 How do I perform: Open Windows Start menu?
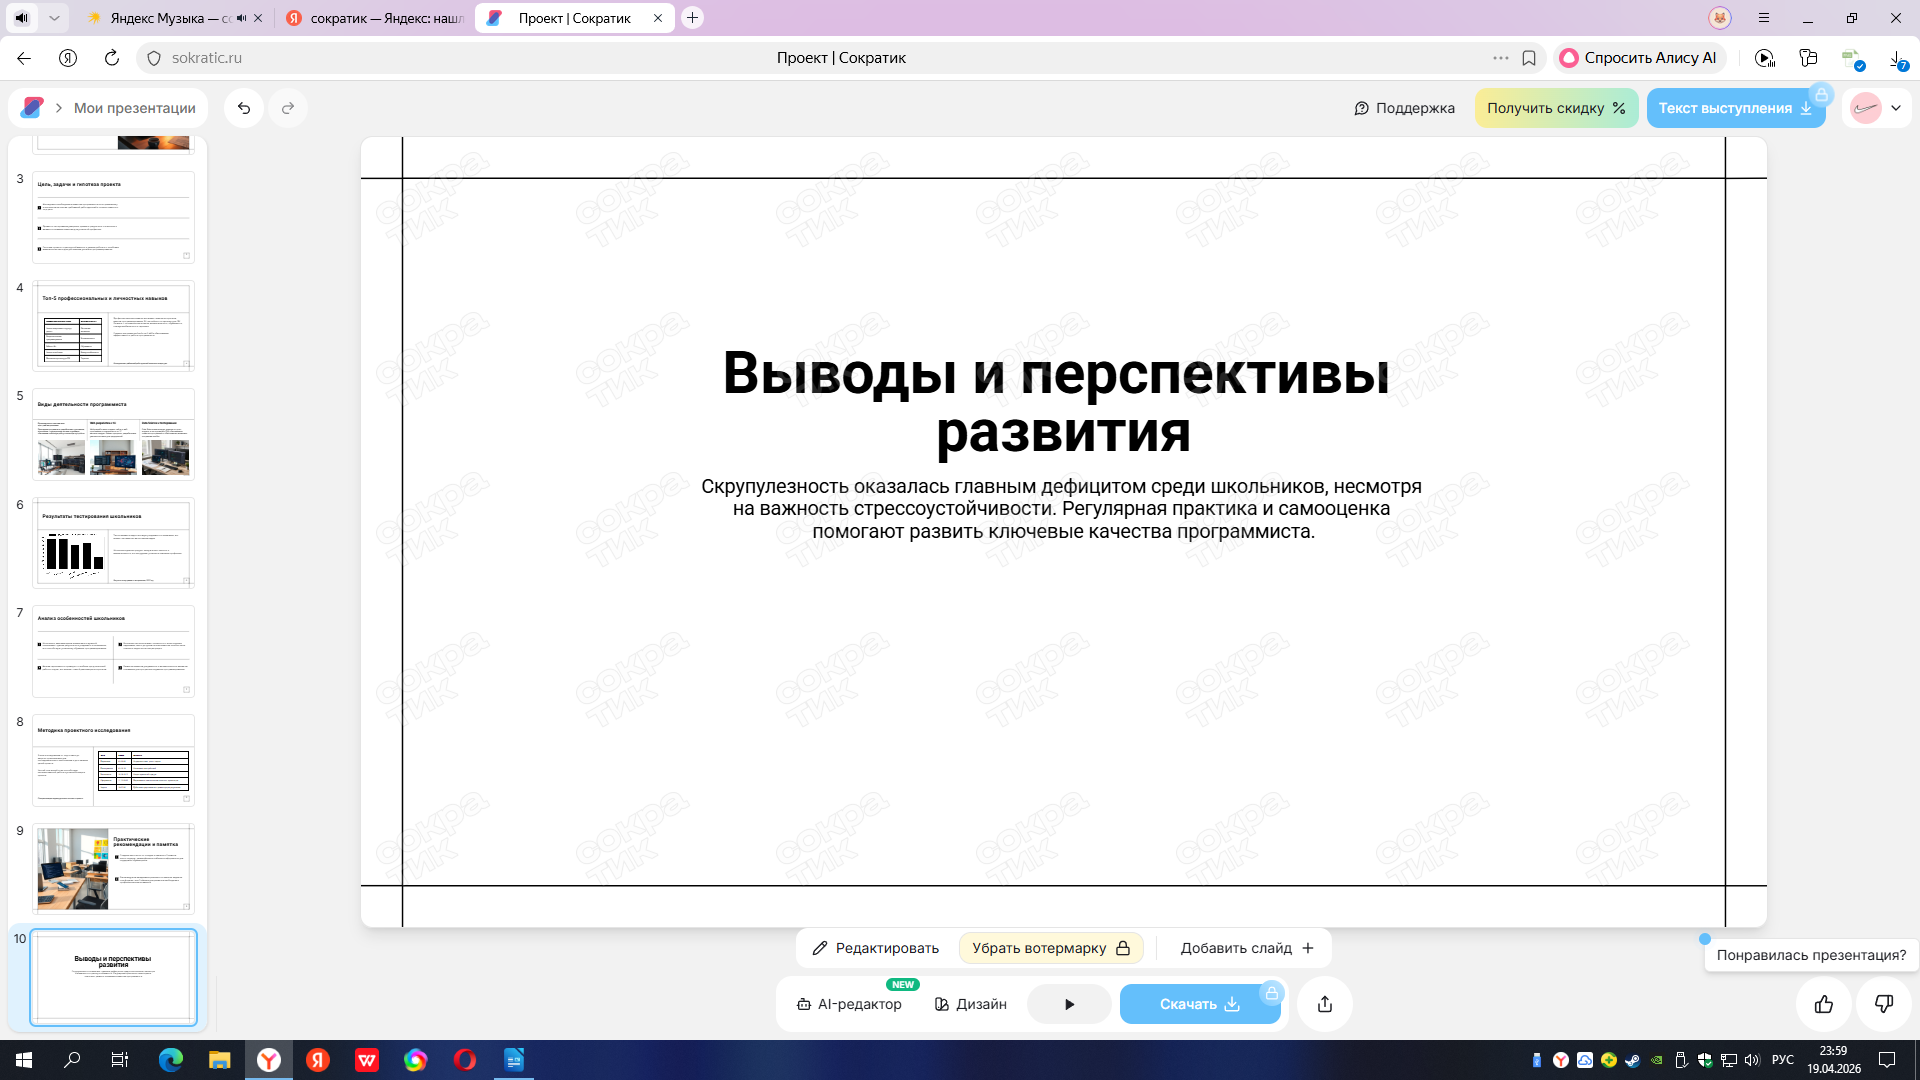click(24, 1060)
